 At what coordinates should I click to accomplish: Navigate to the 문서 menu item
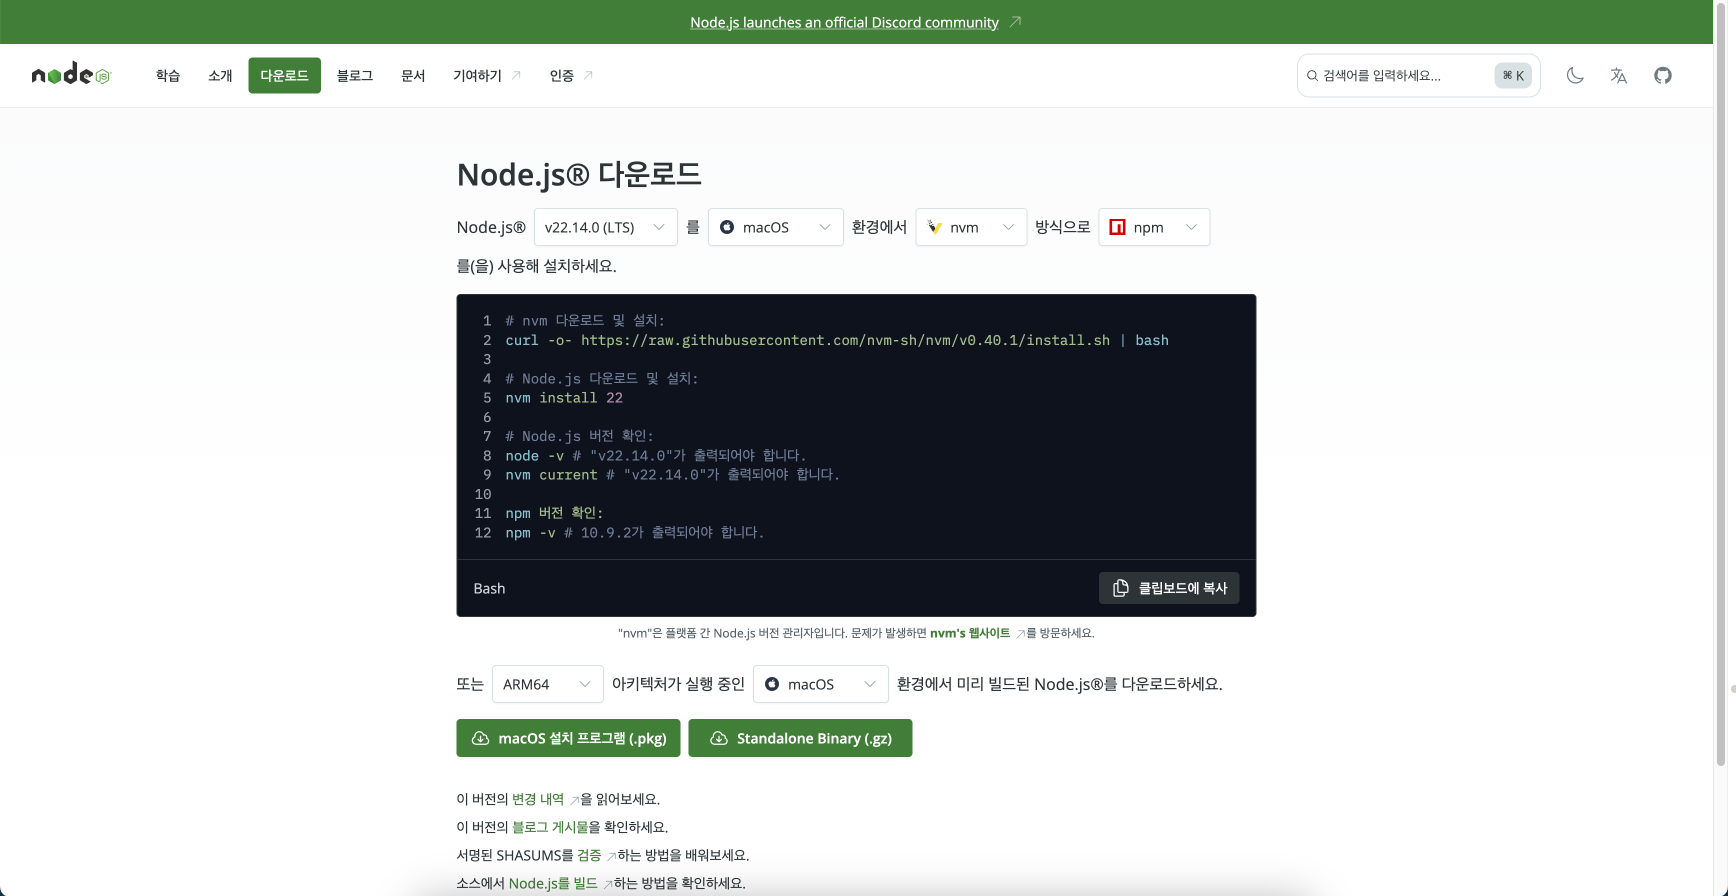pos(413,75)
